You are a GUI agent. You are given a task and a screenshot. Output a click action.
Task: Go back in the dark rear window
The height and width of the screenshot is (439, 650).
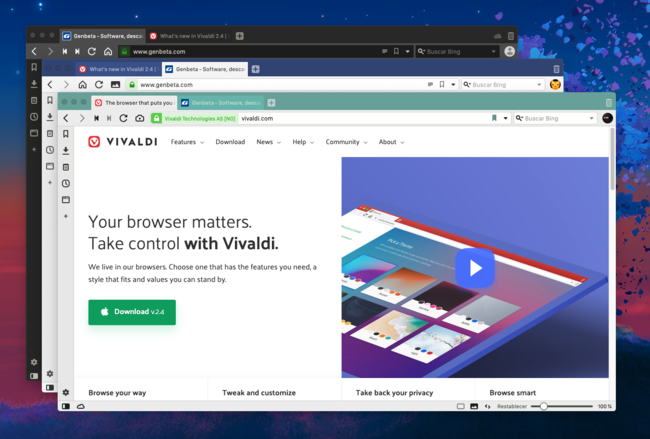click(34, 51)
